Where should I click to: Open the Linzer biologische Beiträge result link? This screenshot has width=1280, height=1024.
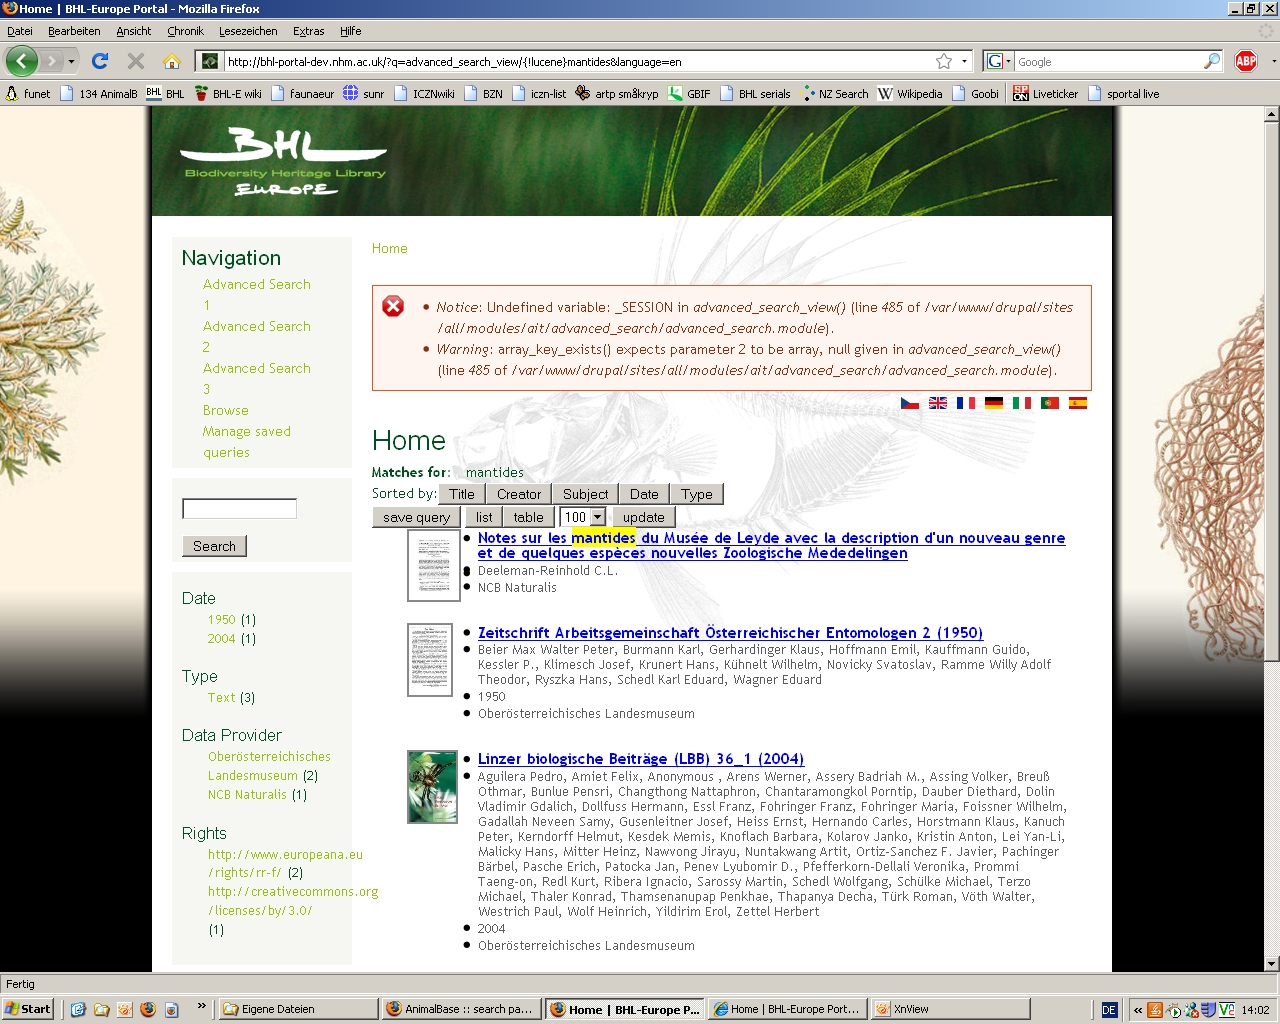[640, 759]
